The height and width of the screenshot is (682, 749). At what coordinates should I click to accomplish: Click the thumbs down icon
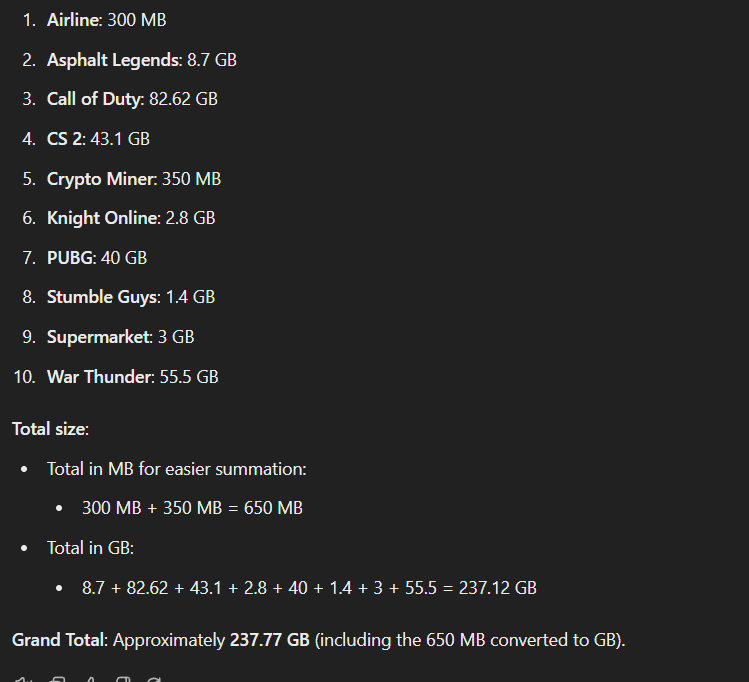coord(124,679)
